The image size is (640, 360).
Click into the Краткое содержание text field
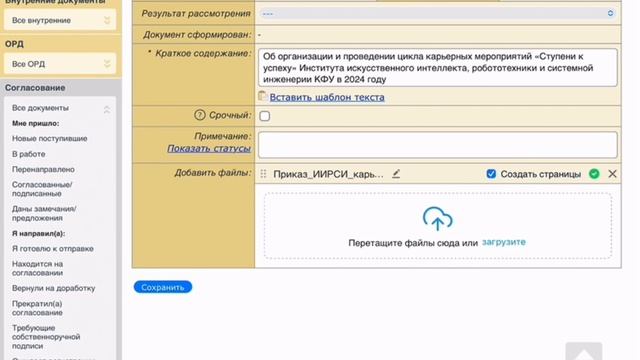438,68
